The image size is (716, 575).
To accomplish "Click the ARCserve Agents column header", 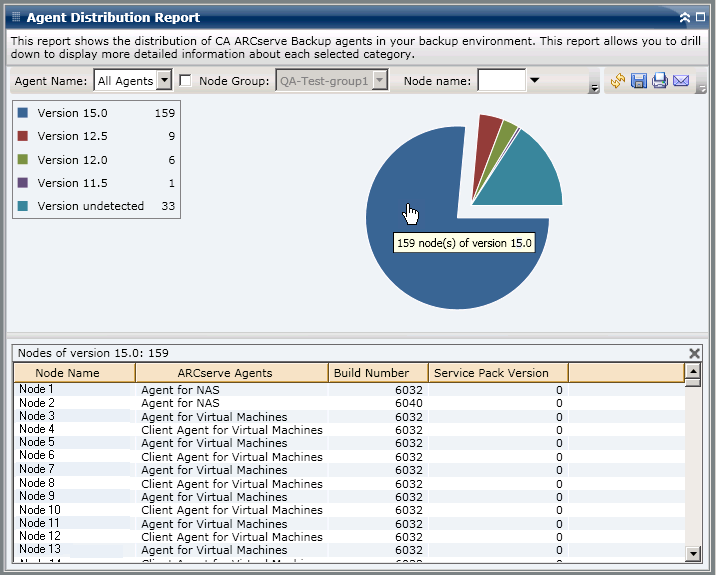I will point(231,373).
